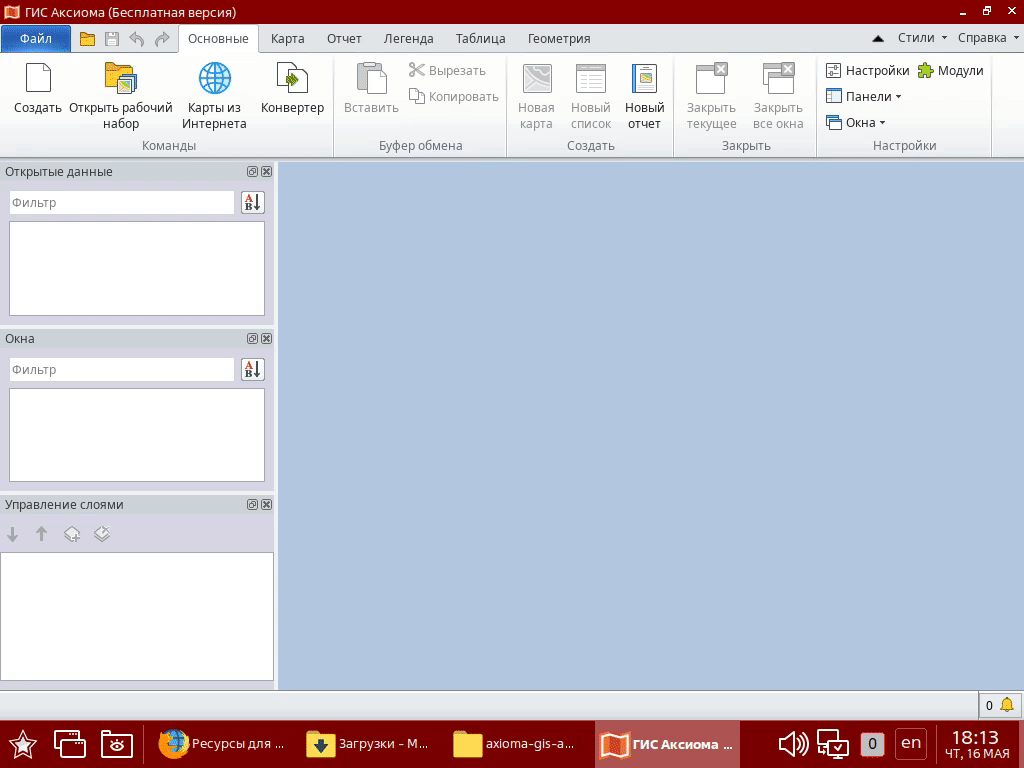Expand the Окна dropdown in ribbon

click(856, 123)
